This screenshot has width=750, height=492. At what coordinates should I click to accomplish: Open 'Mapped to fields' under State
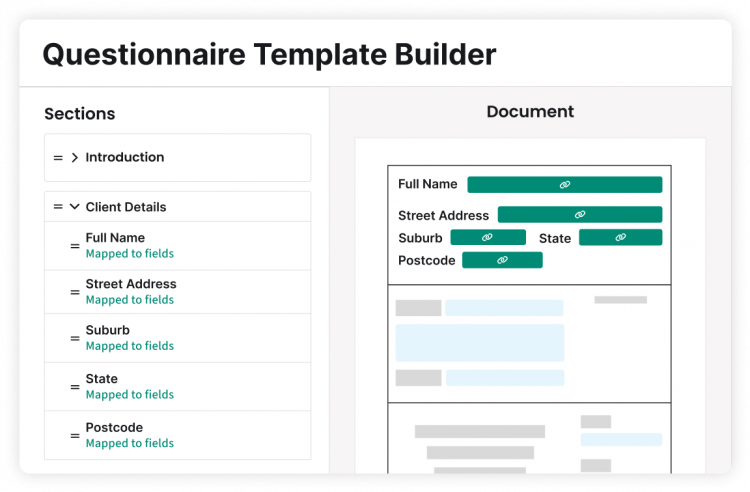tap(130, 394)
